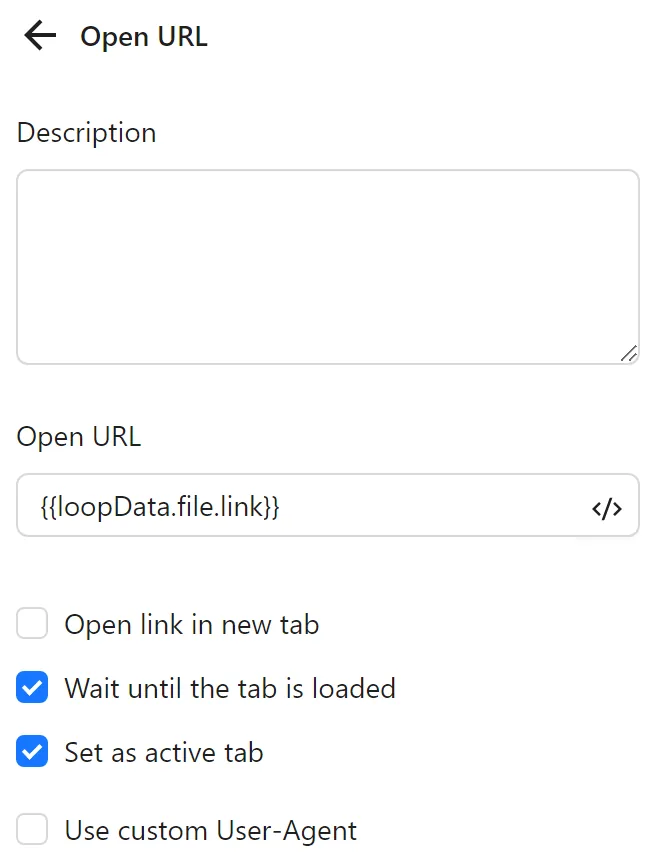Check the Use custom User-Agent box
This screenshot has height=864, width=646.
[32, 829]
